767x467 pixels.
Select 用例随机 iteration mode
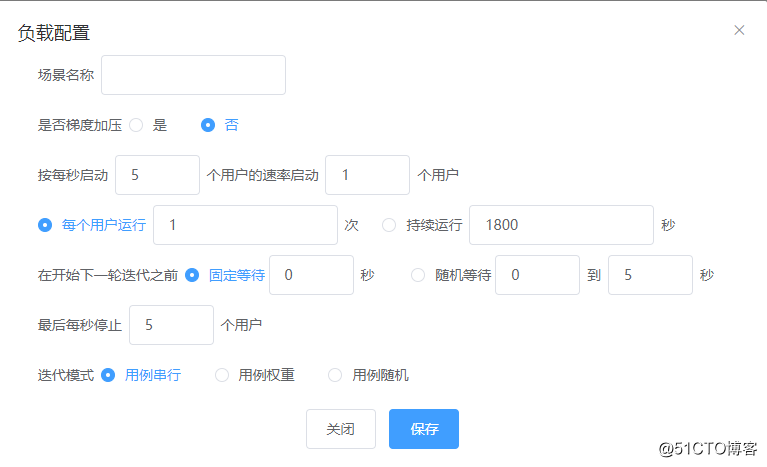point(335,375)
